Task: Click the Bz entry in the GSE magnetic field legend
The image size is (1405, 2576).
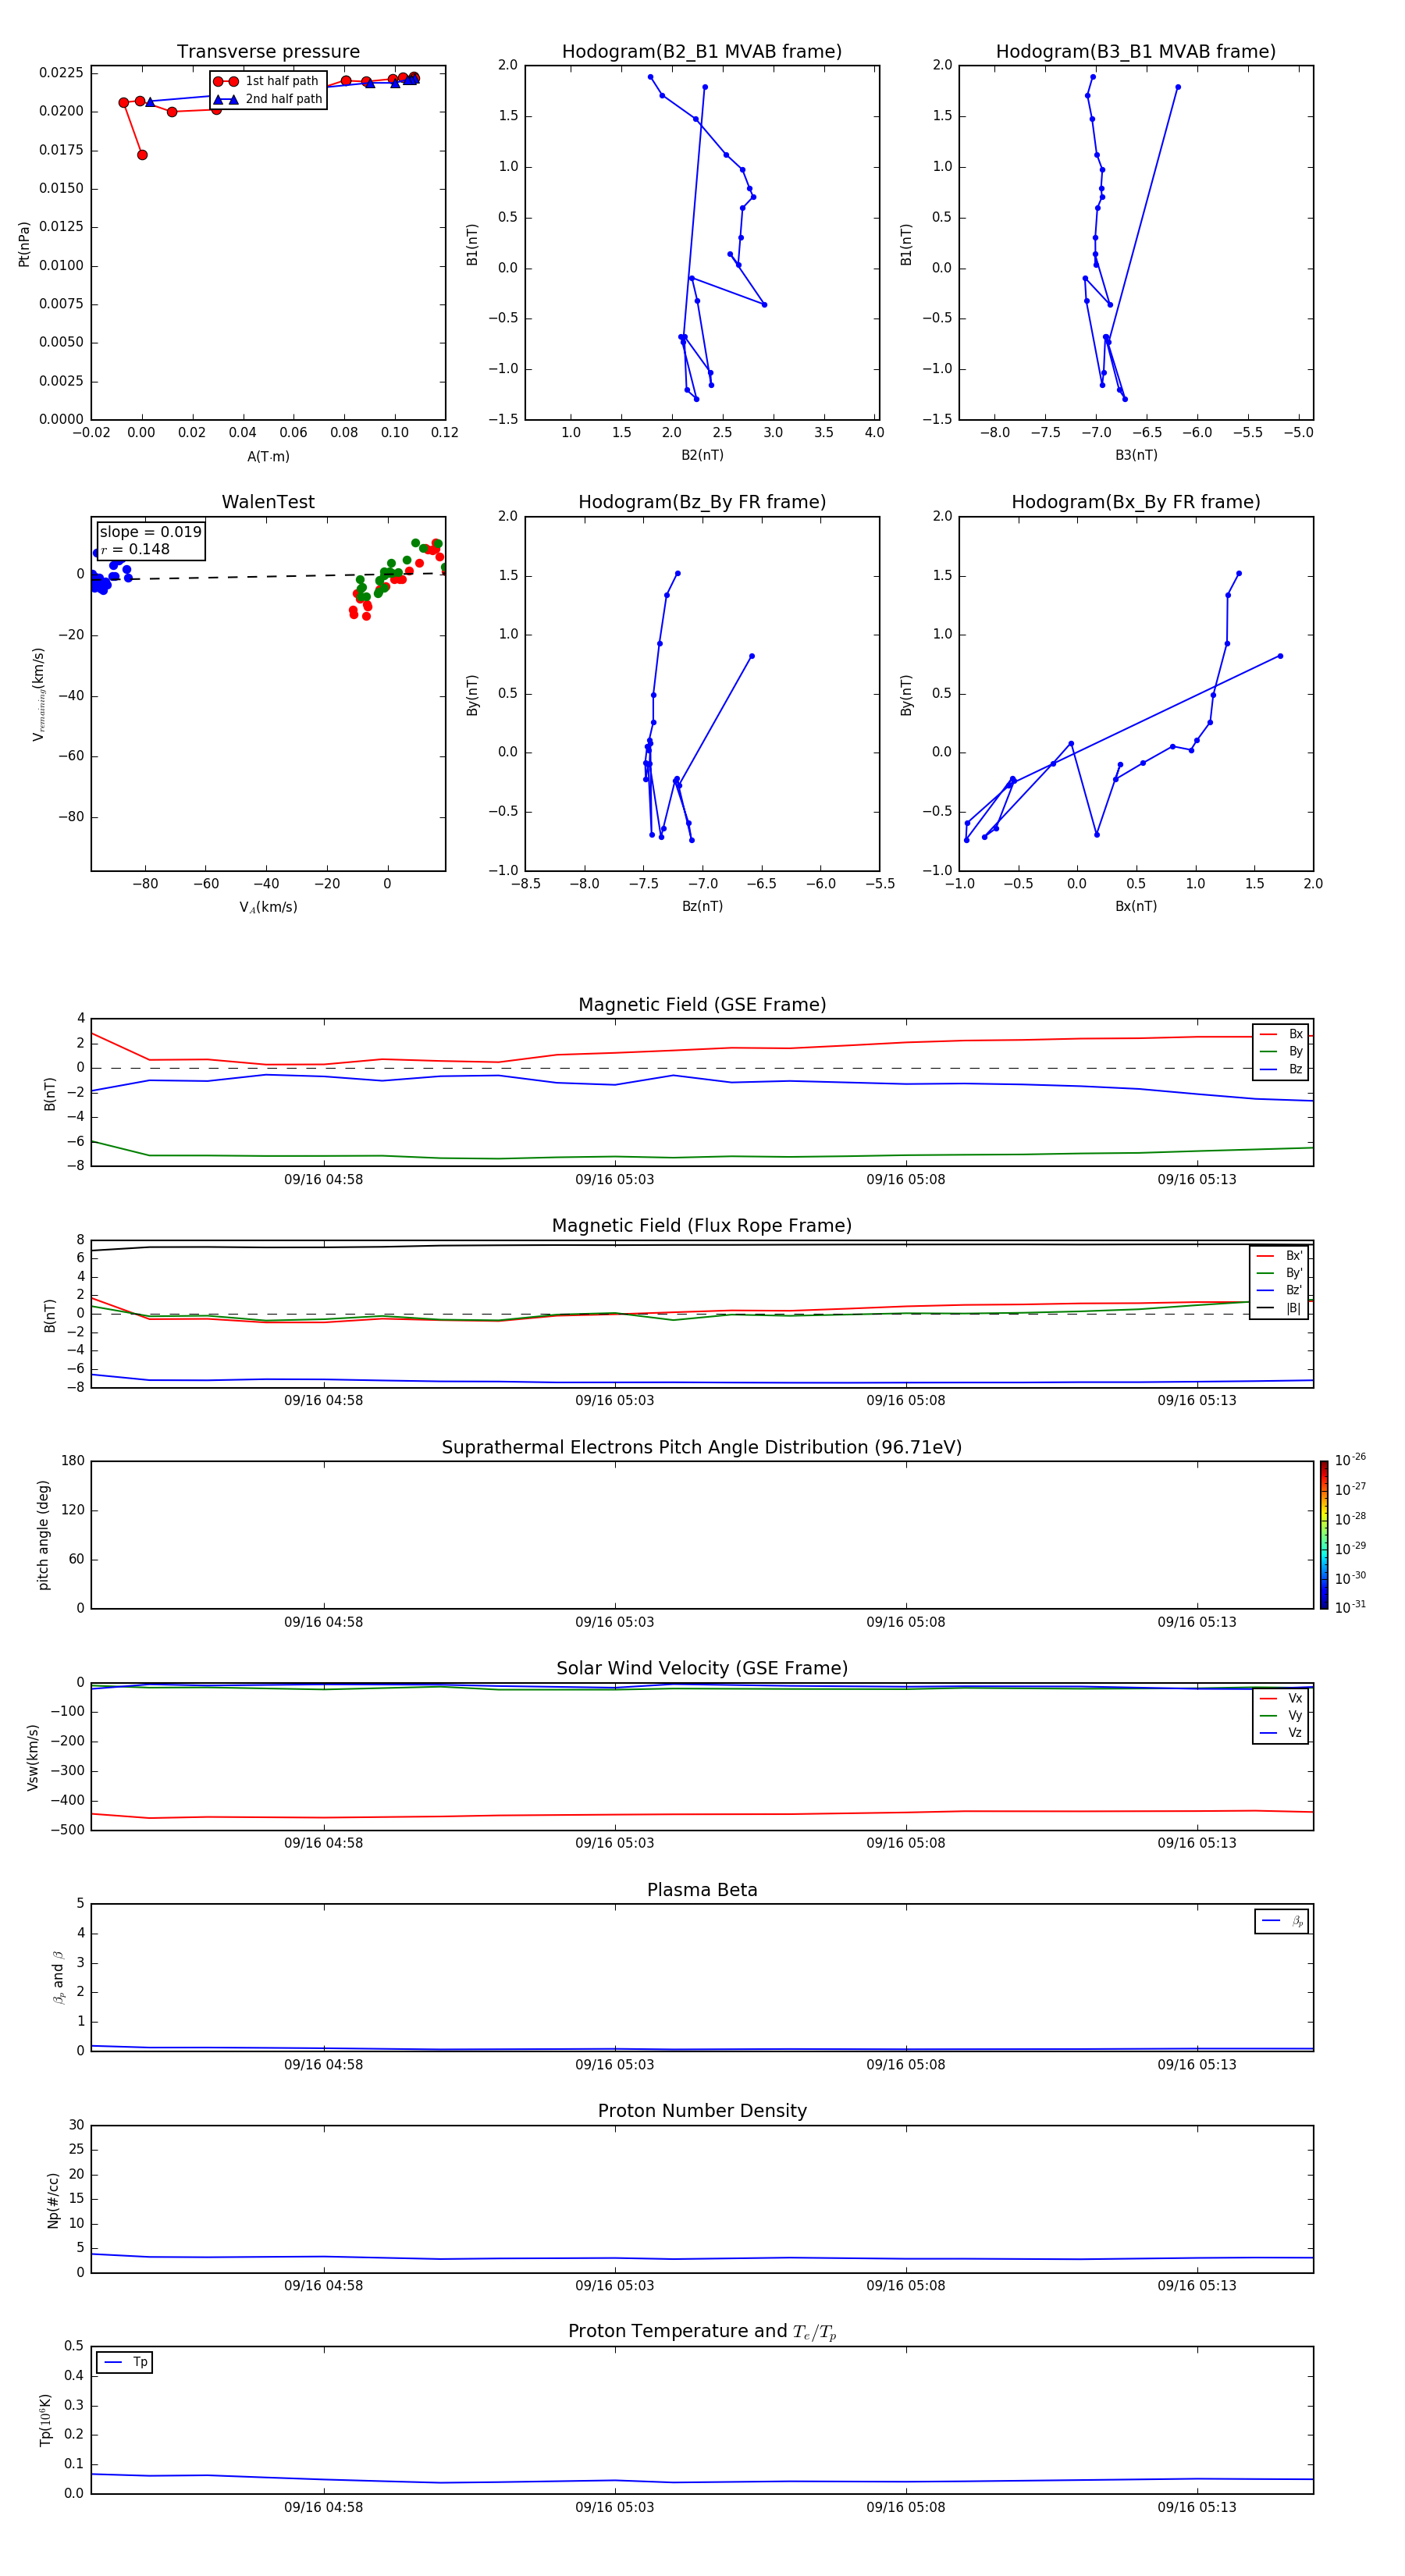Action: (1281, 1070)
